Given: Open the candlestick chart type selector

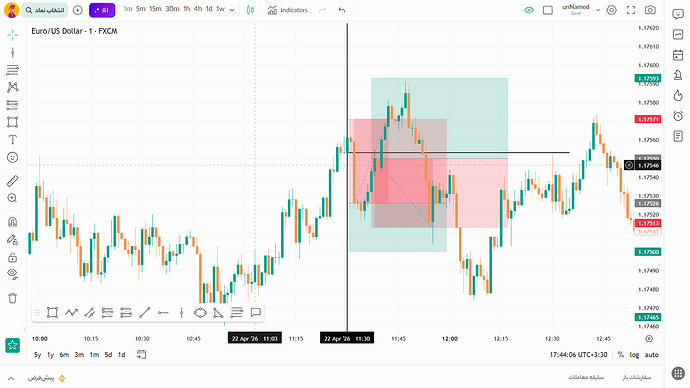Looking at the screenshot, I should [250, 10].
